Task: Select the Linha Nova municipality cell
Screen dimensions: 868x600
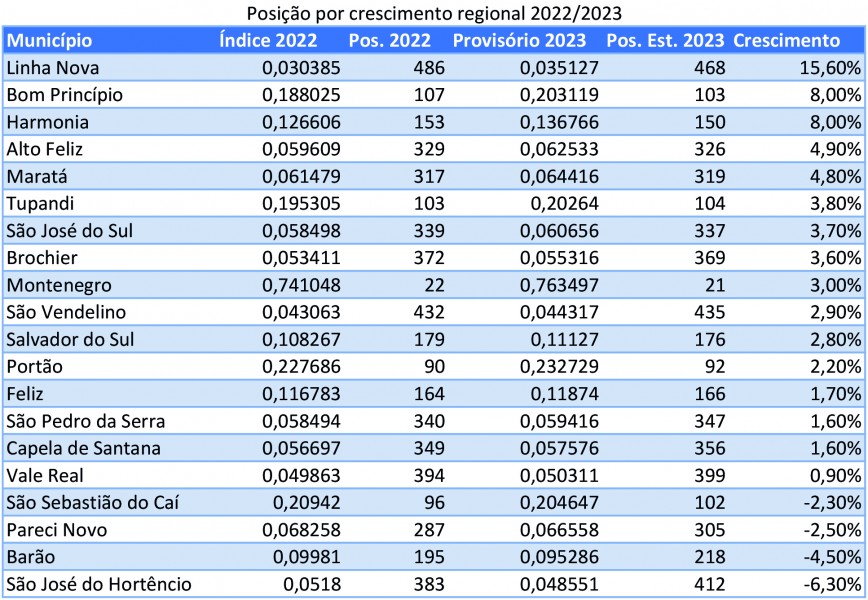Action: tap(53, 68)
